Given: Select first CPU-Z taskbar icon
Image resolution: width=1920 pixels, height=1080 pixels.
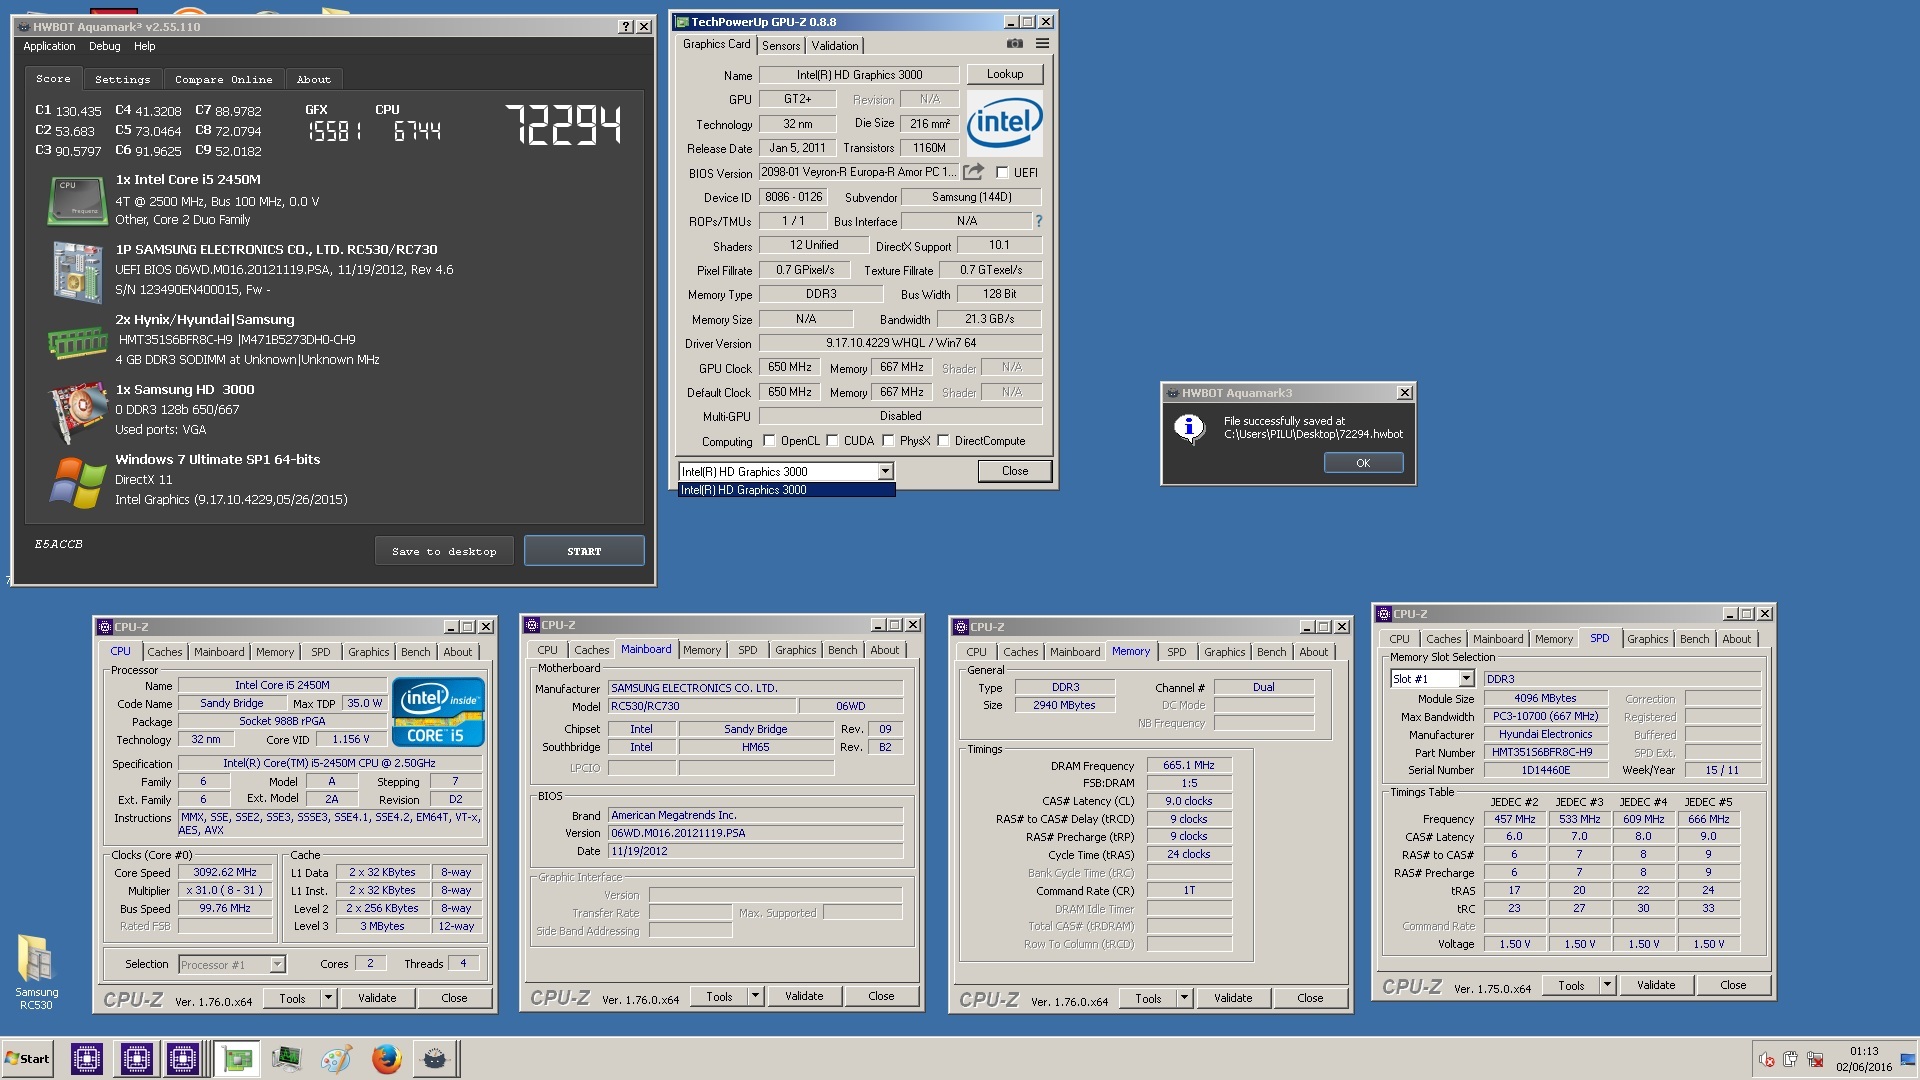Looking at the screenshot, I should tap(87, 1058).
